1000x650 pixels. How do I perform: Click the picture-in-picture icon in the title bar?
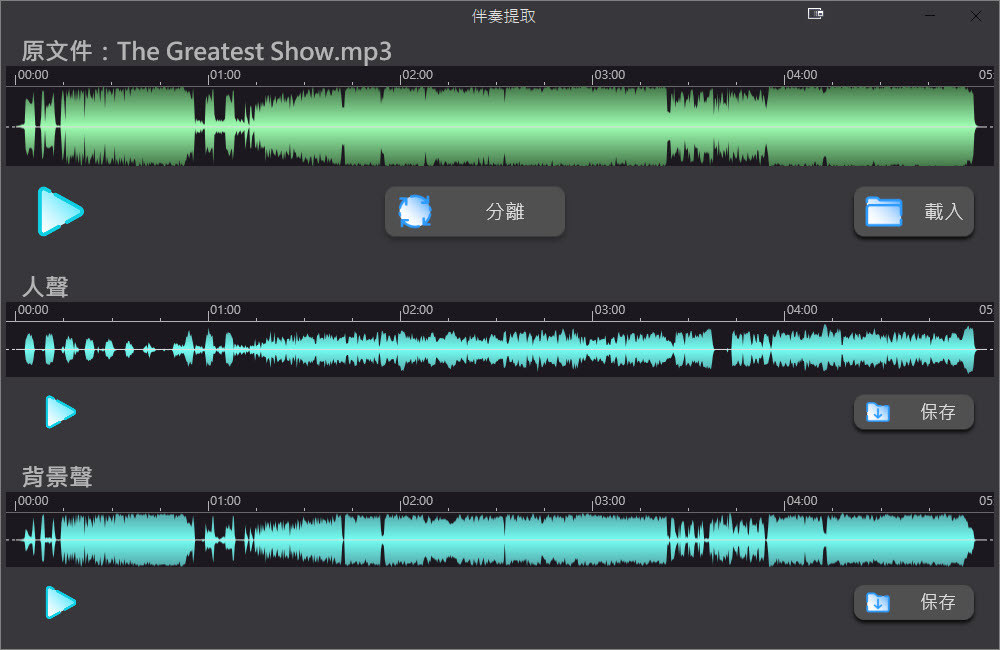815,14
